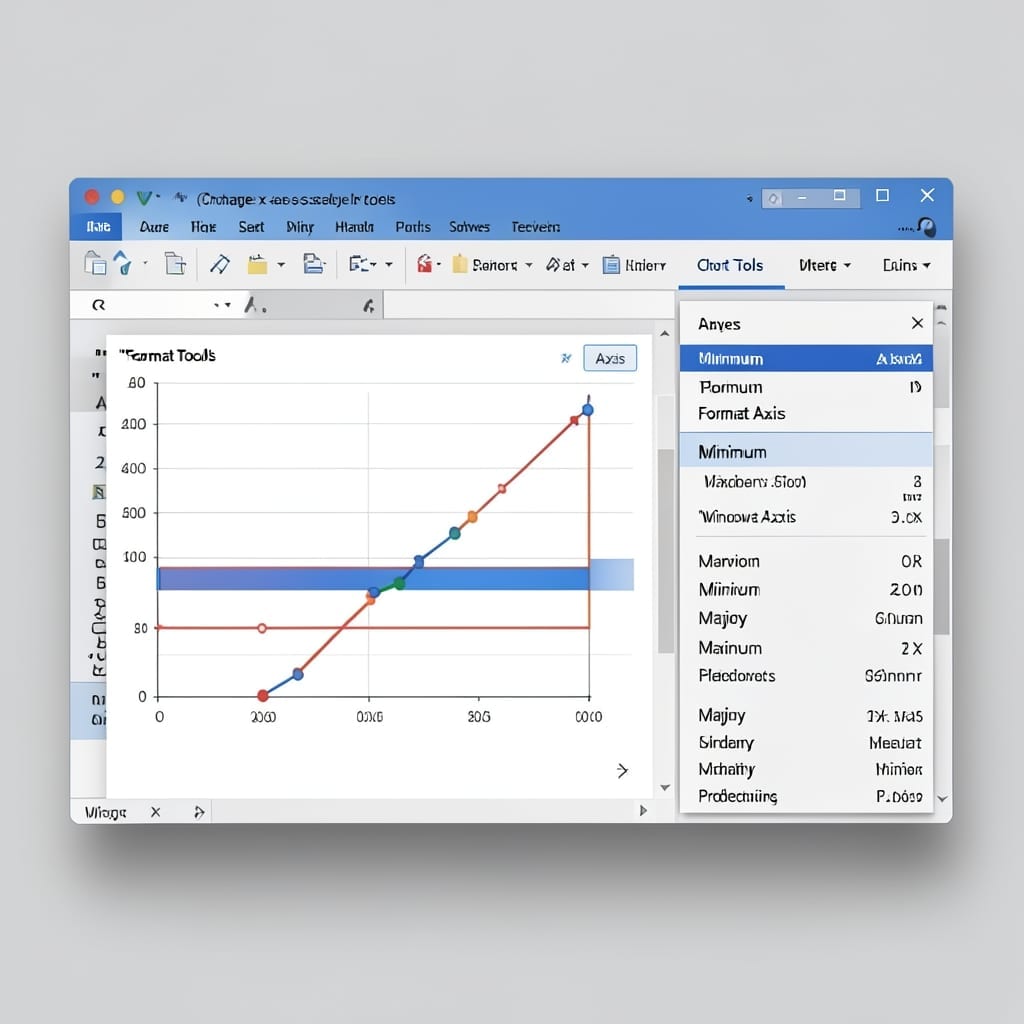Open the Dare menu
Viewport: 1024px width, 1024px height.
point(154,227)
